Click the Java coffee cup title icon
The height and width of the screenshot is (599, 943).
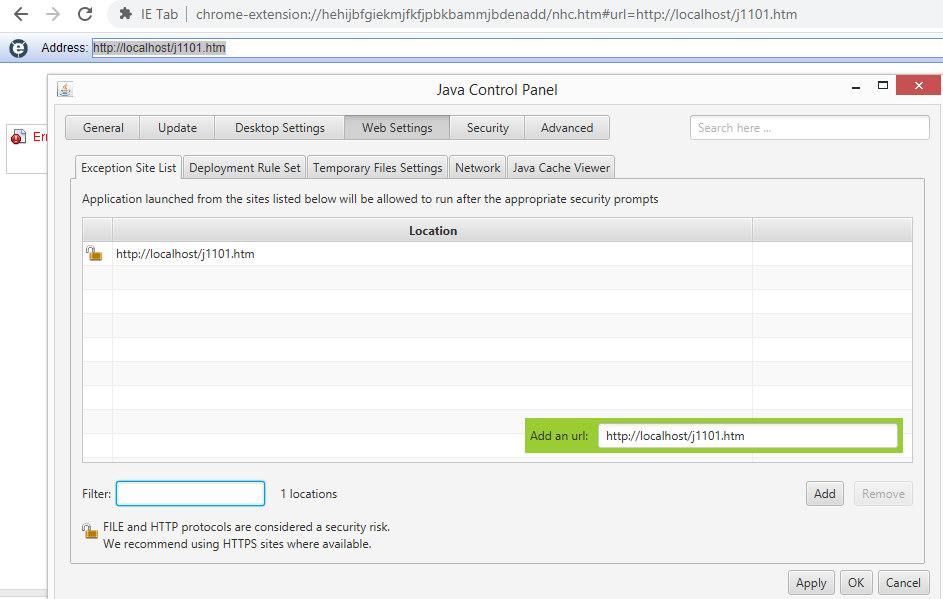coord(65,89)
